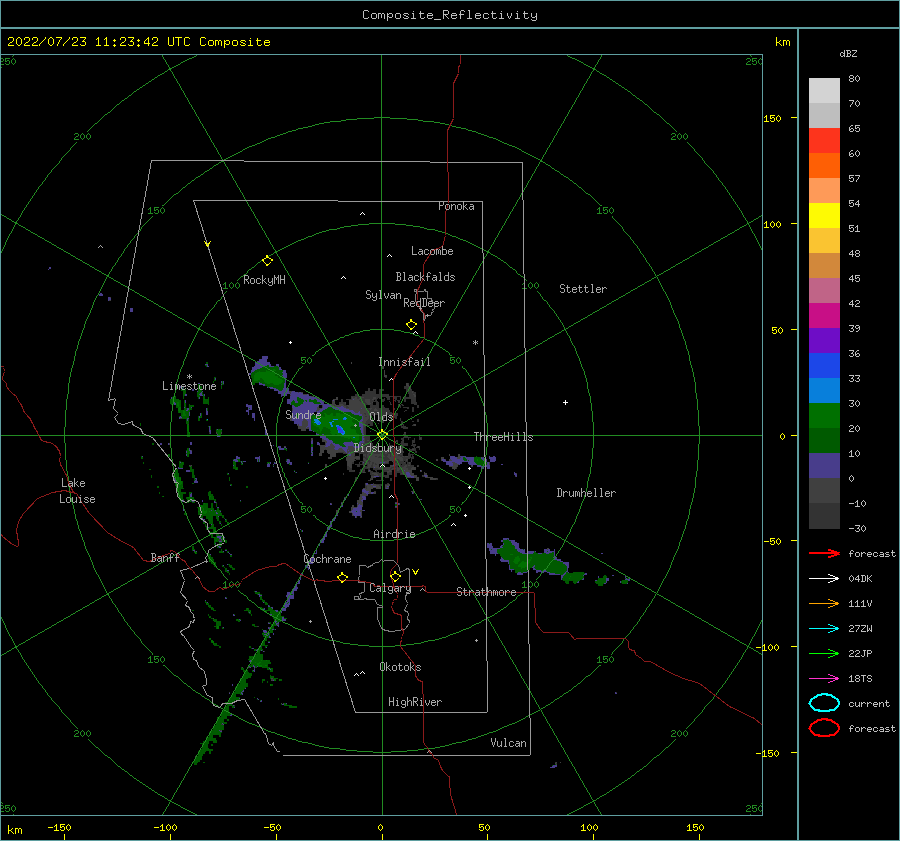Pick the bright yellow 51-54 dBZ swatch
This screenshot has width=900, height=841.
click(824, 216)
